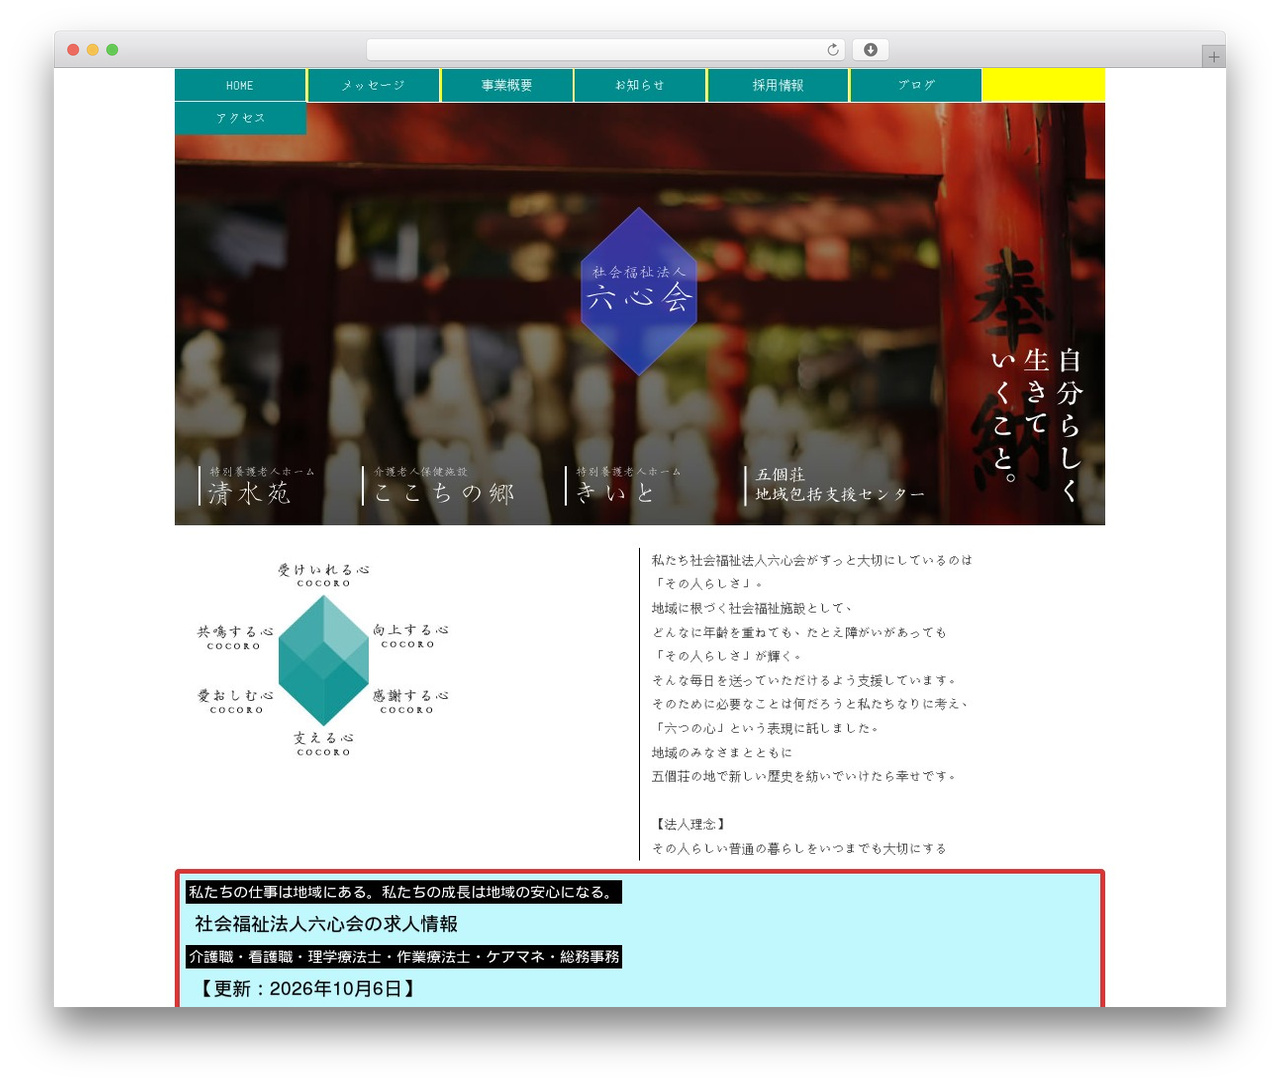Click the 感謝する心 label

tap(410, 701)
